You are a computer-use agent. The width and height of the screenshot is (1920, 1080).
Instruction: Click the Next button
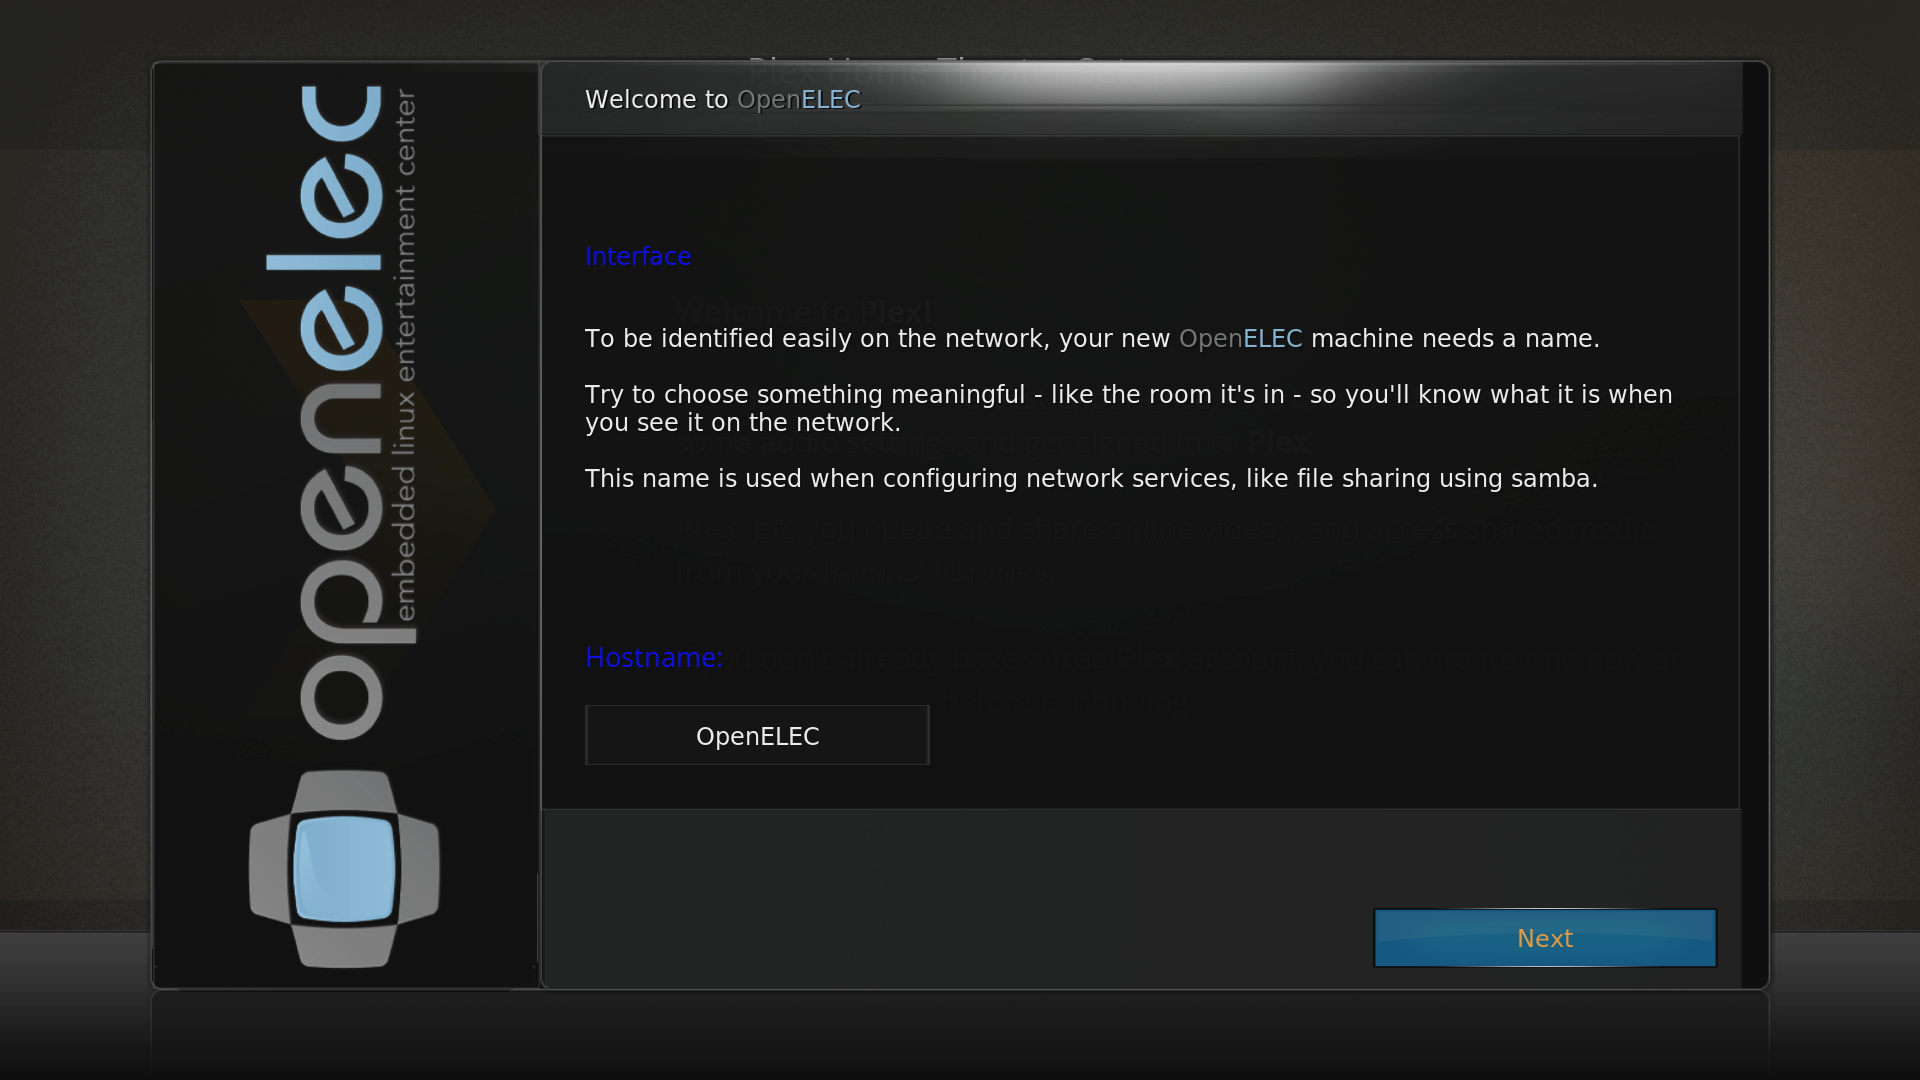(x=1545, y=938)
